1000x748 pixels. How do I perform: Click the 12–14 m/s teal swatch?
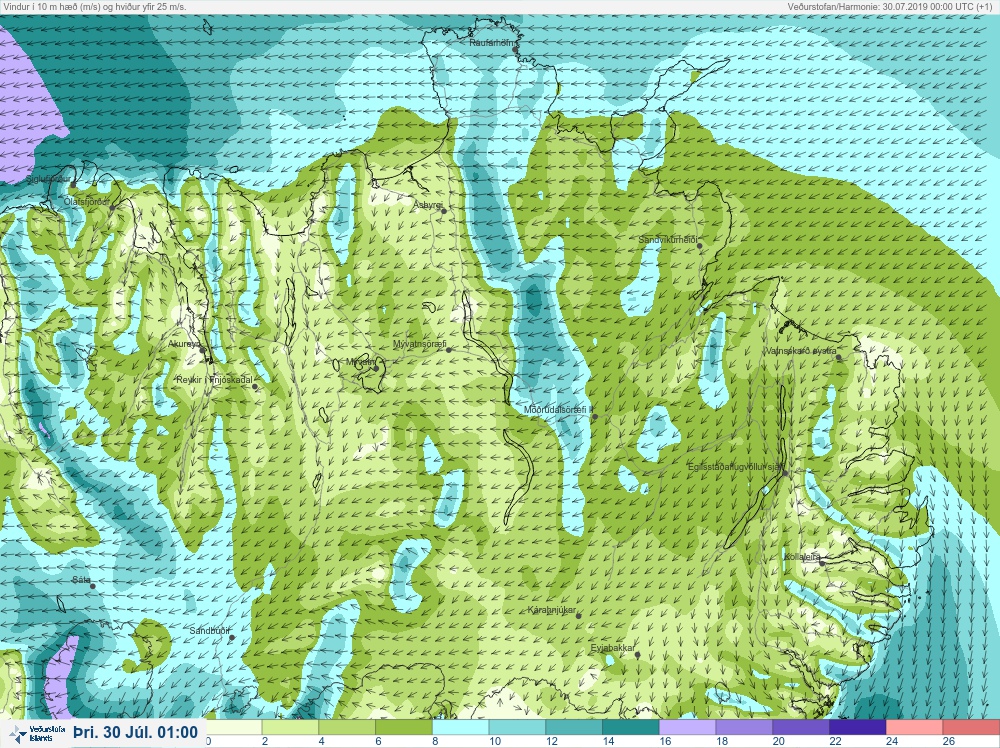pyautogui.click(x=574, y=727)
